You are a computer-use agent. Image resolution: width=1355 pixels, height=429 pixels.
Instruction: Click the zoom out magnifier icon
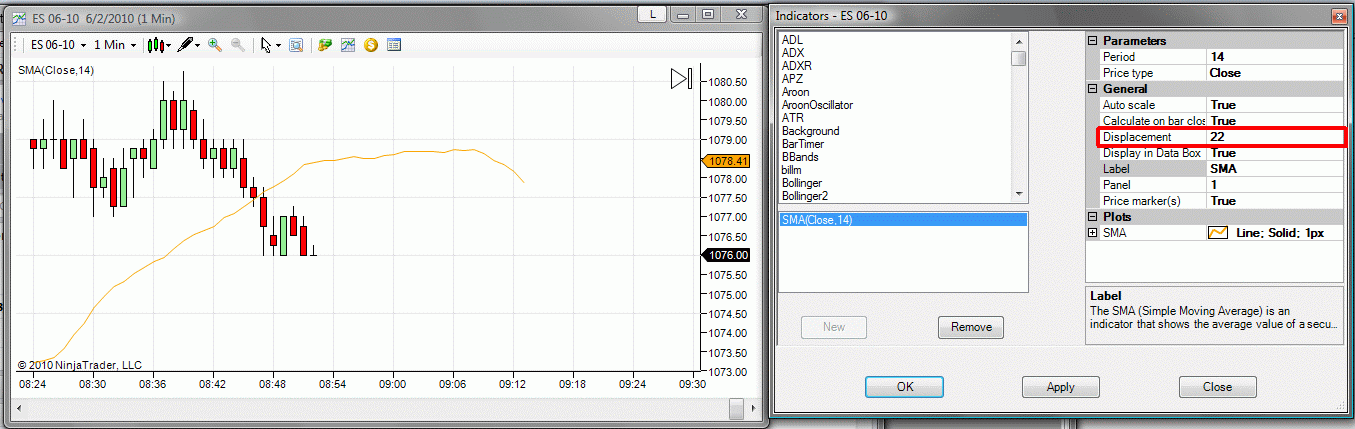(x=238, y=45)
